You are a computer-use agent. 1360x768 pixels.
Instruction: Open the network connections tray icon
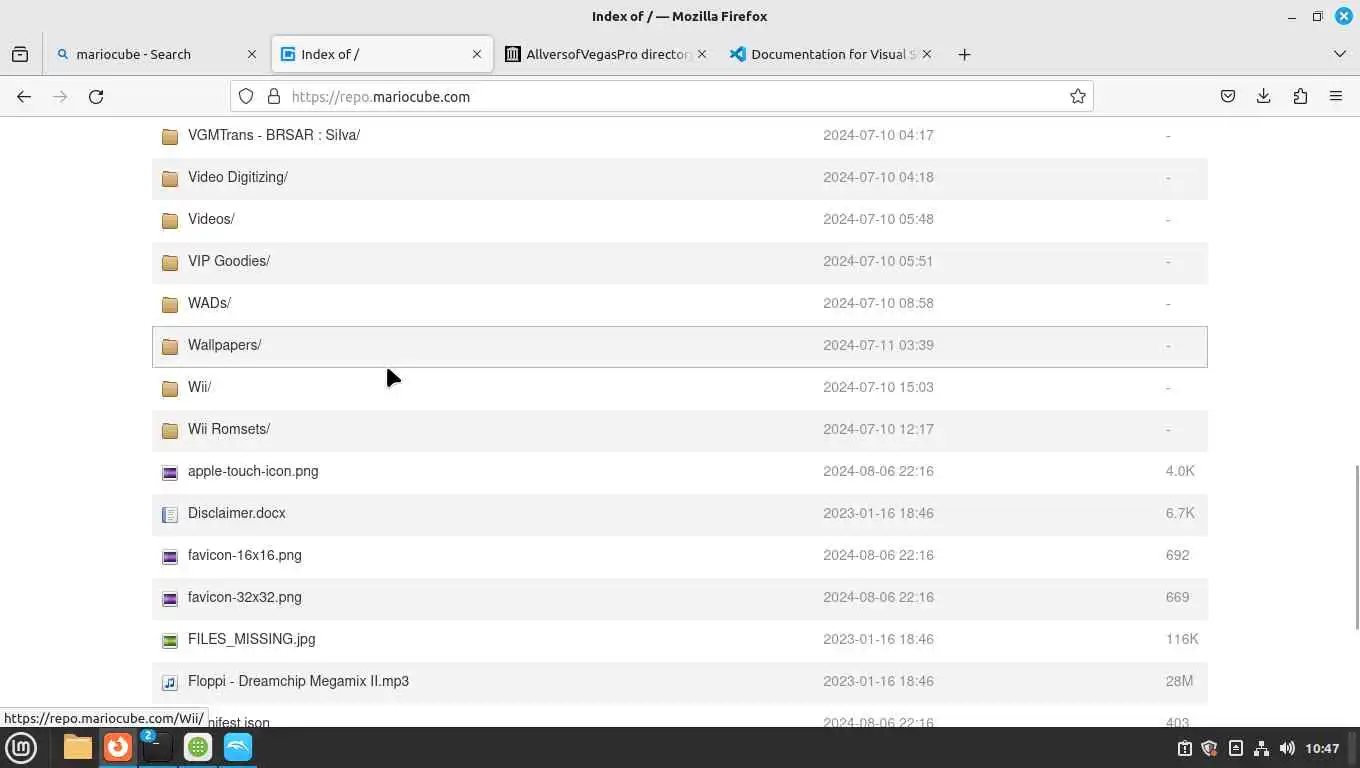pyautogui.click(x=1261, y=748)
